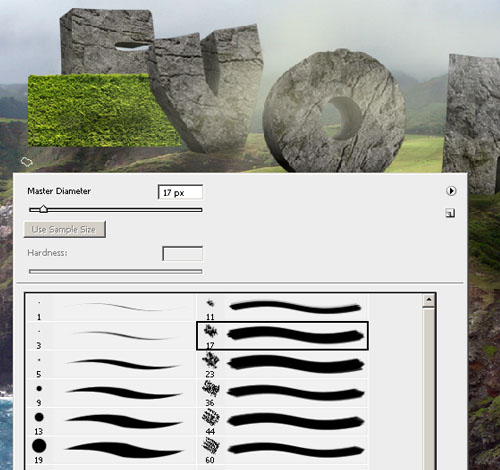Click the Hardness value field
Viewport: 500px width, 470px height.
tap(183, 254)
